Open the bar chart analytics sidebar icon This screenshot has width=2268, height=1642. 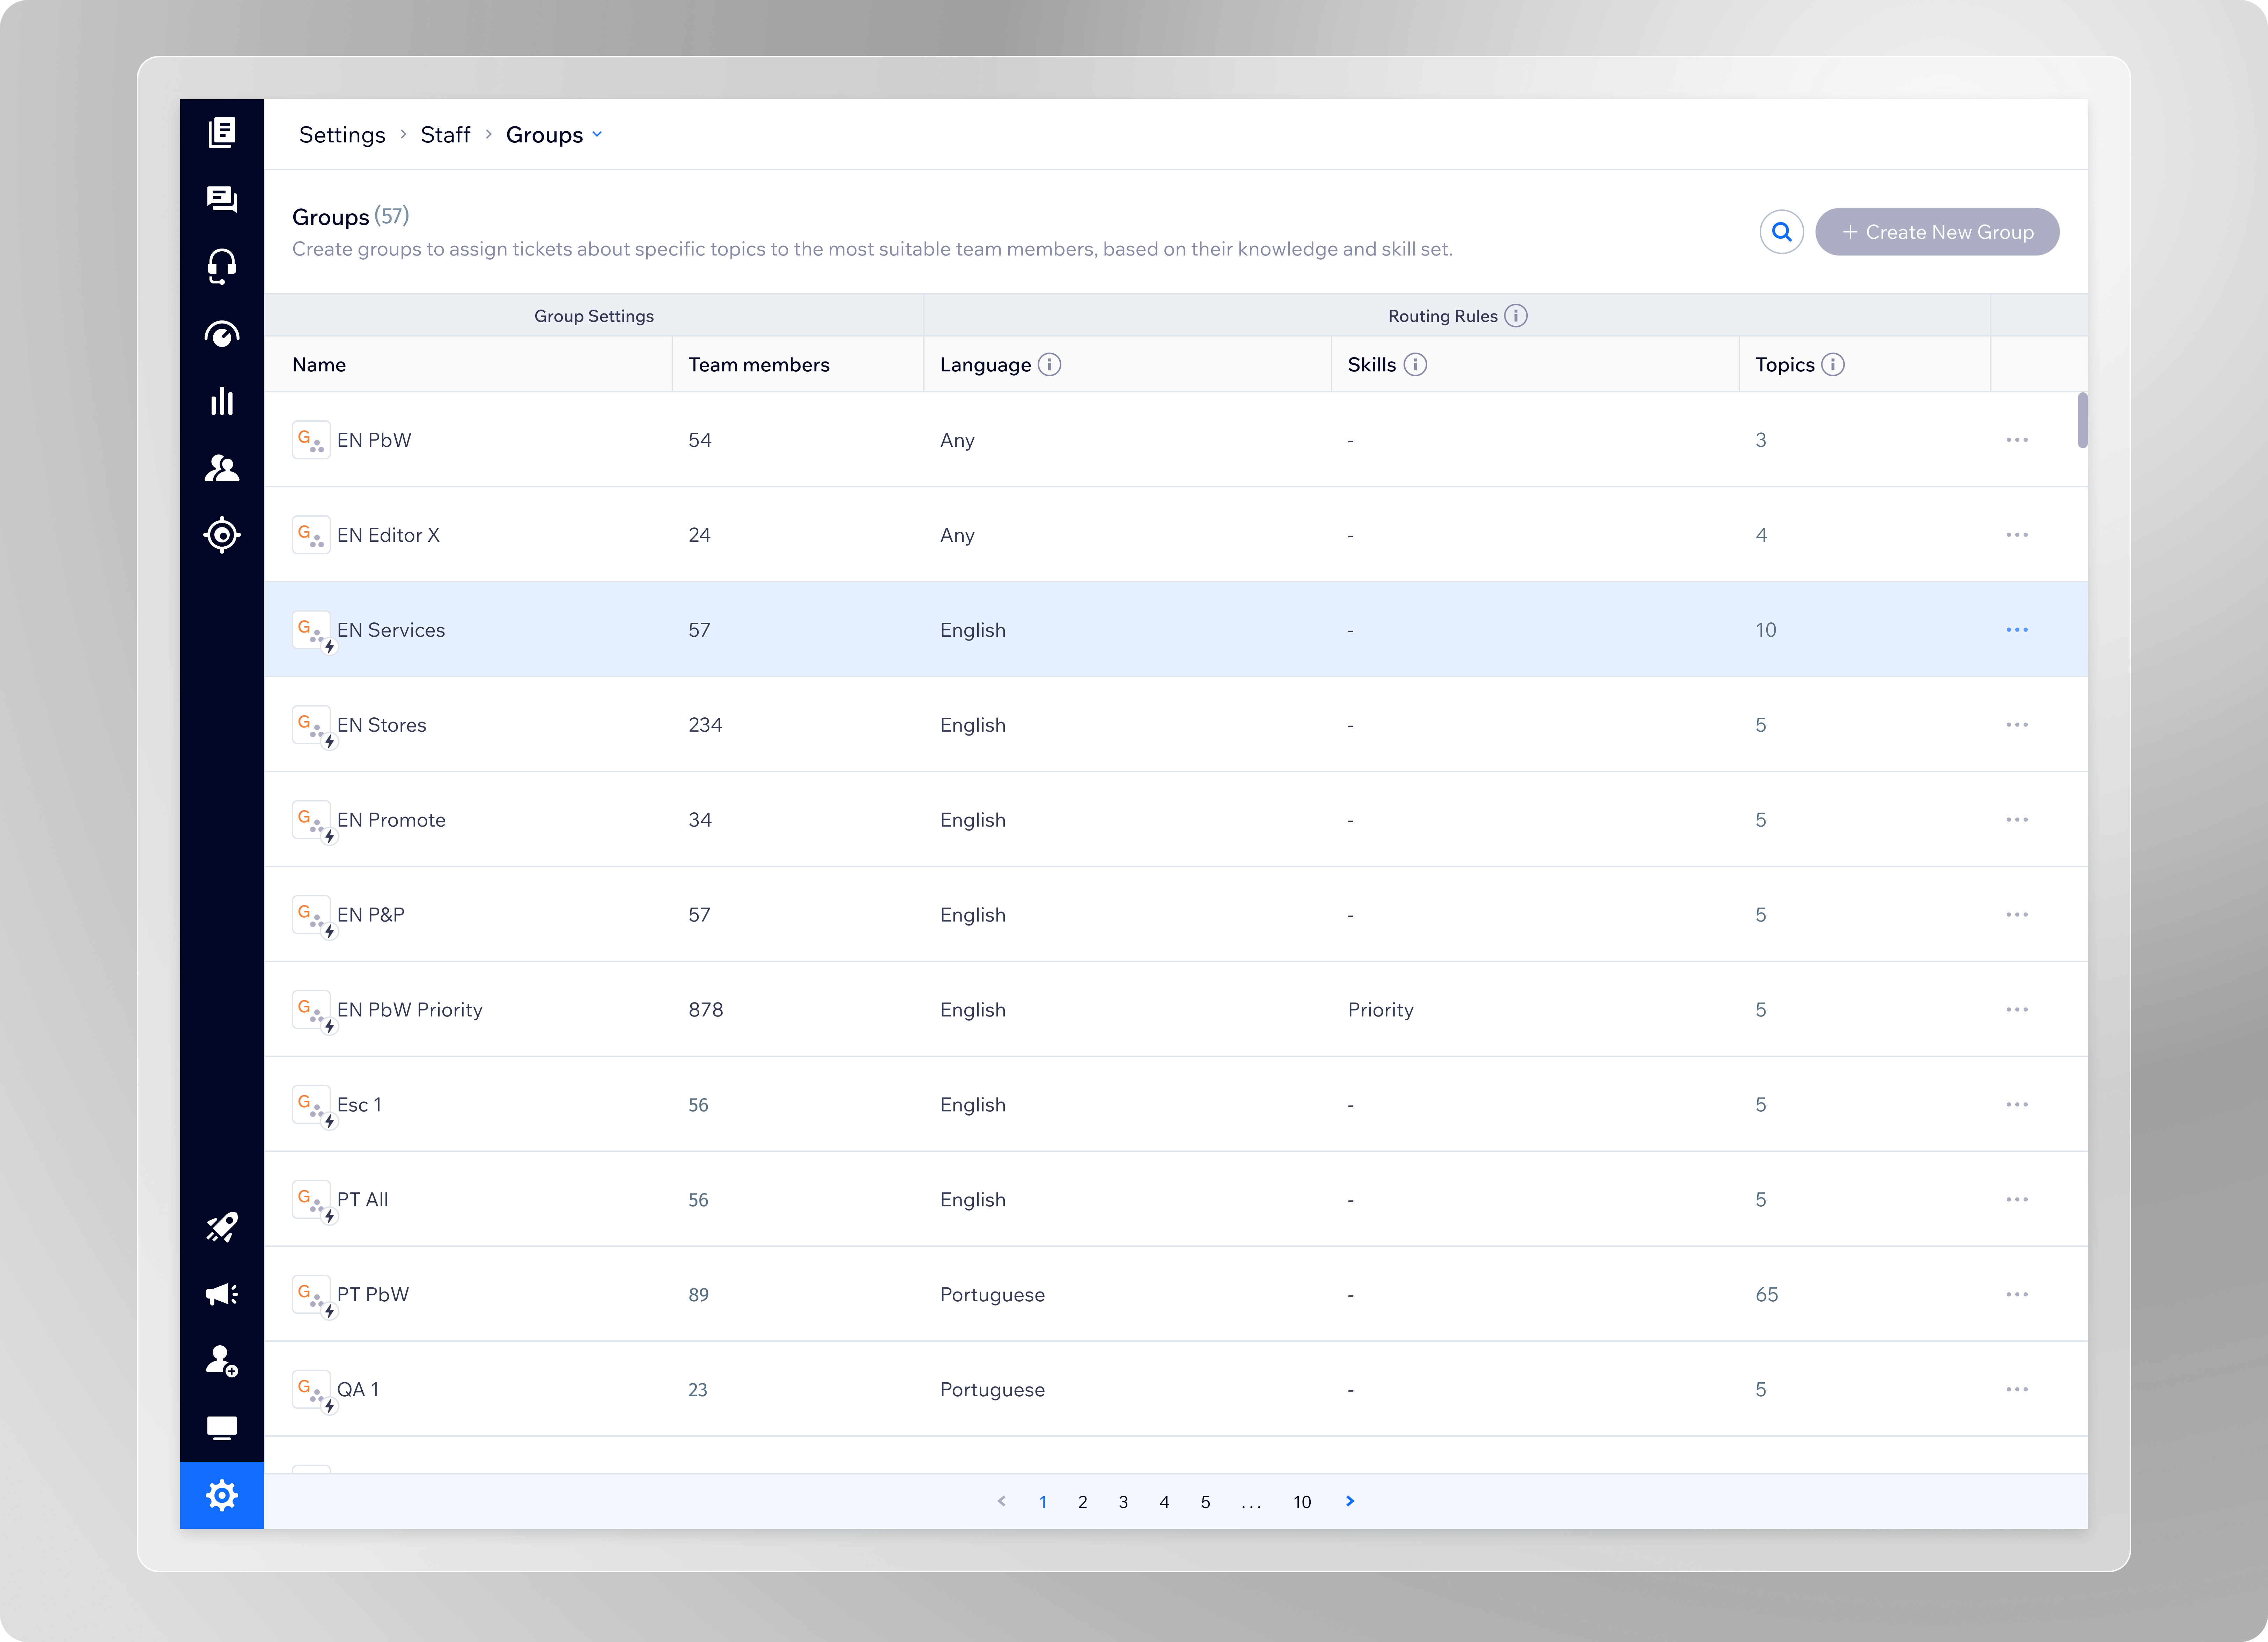(x=222, y=401)
